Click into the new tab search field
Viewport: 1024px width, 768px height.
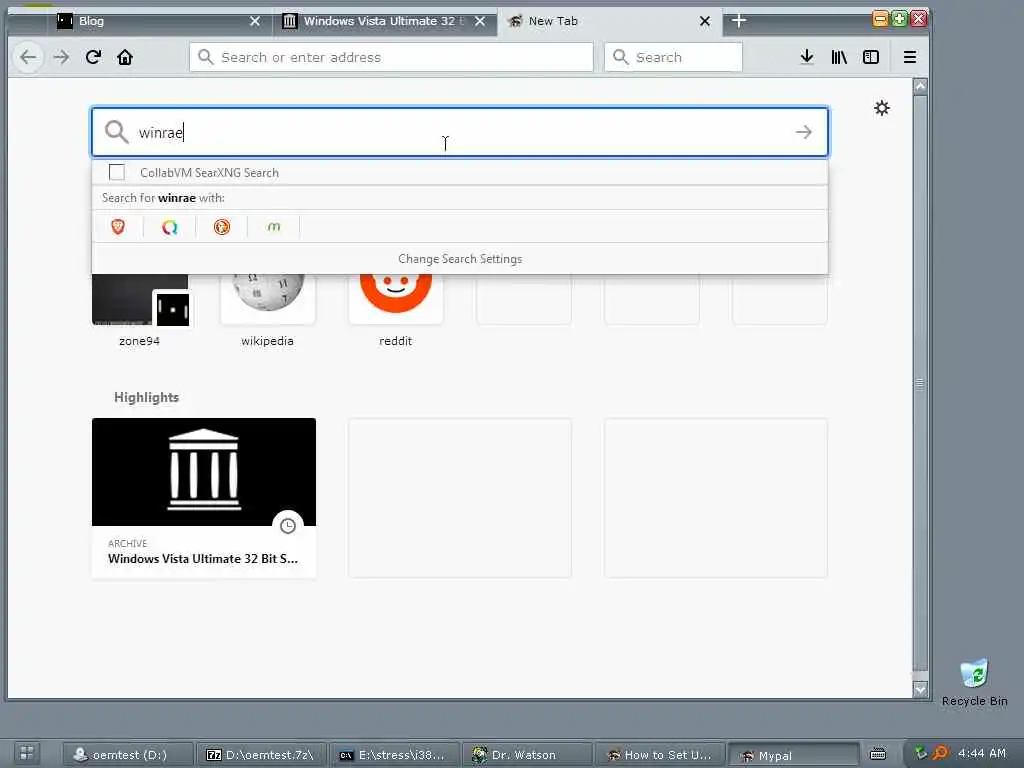click(x=460, y=132)
